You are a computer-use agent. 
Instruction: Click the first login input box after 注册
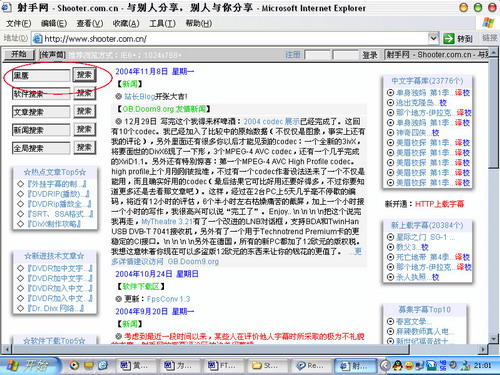tap(317, 55)
